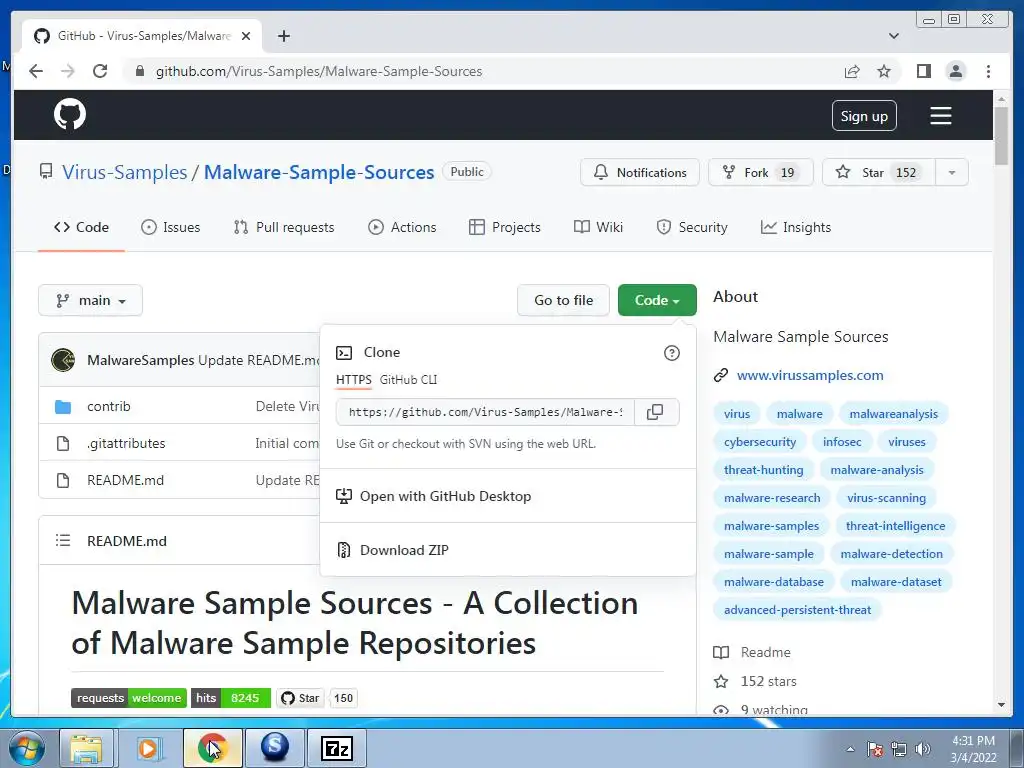
Task: Open the Virus-Samples owner link
Action: coord(125,172)
